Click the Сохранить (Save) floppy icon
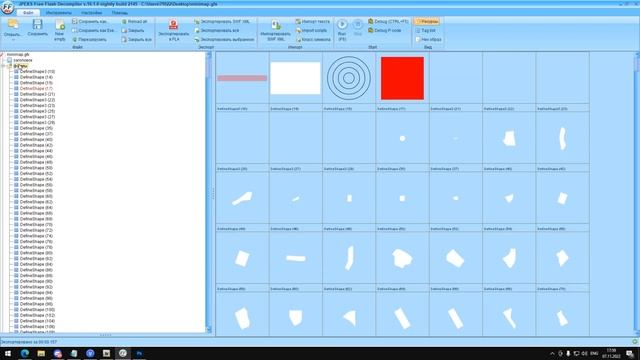 tap(38, 24)
